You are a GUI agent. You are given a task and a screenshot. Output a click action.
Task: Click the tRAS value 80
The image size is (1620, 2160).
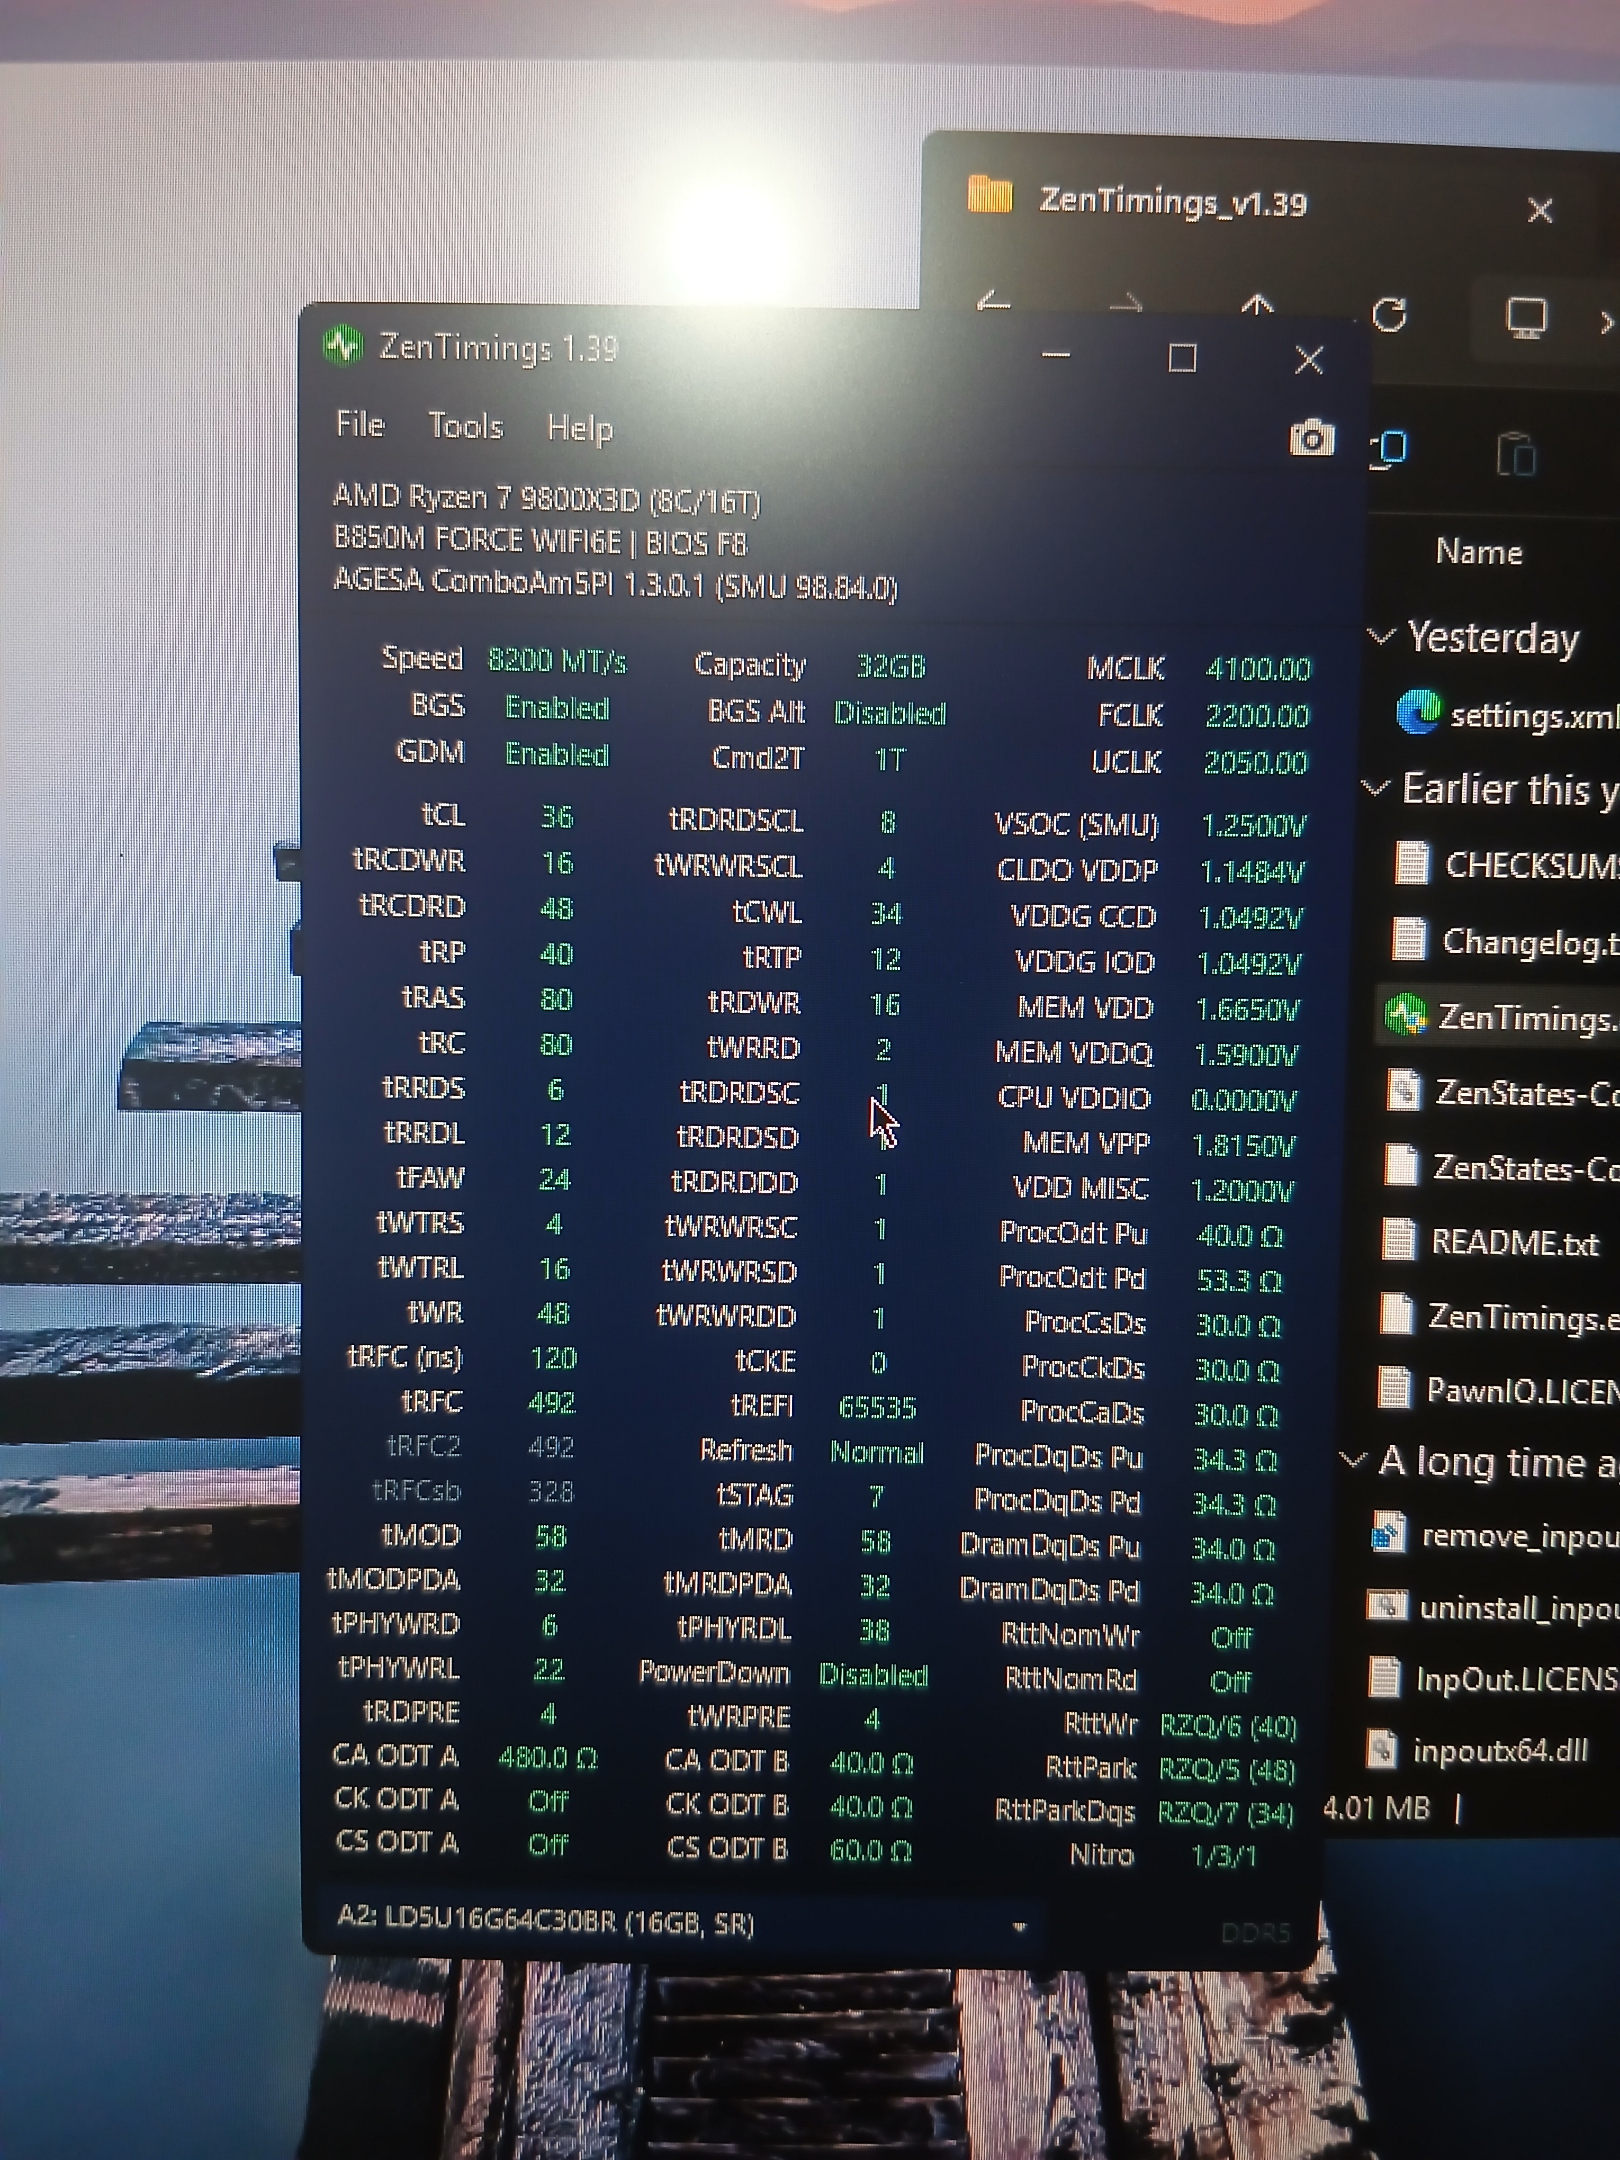556,999
